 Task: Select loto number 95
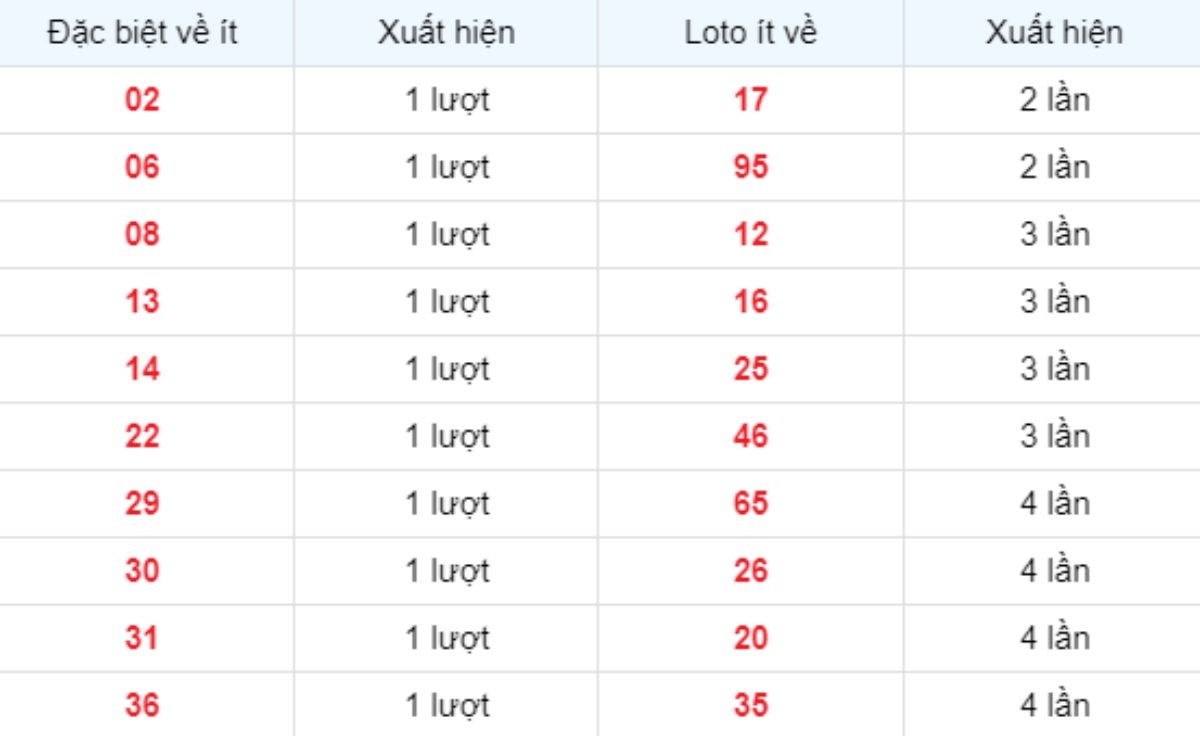pyautogui.click(x=750, y=167)
